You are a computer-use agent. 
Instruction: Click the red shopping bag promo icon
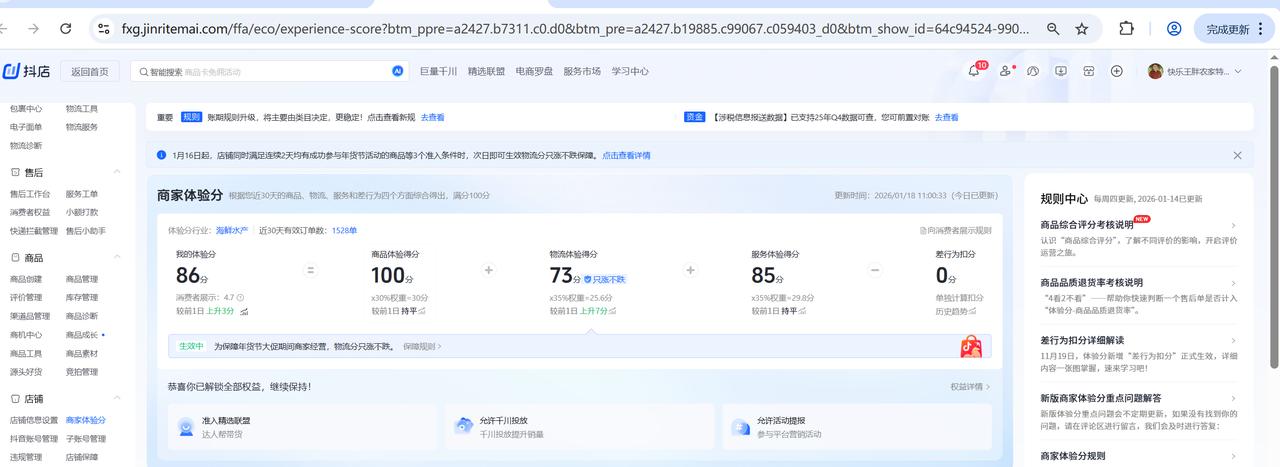[x=970, y=346]
